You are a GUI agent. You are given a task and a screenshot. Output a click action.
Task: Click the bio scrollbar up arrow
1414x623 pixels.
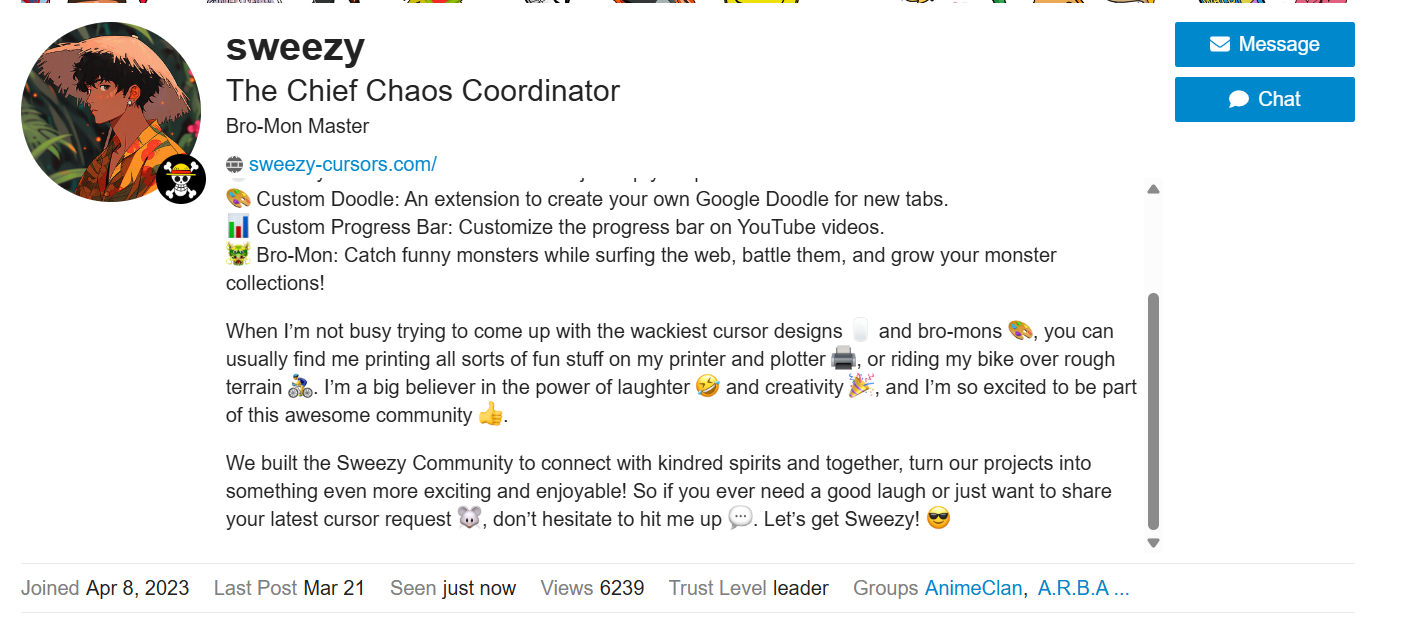(x=1153, y=189)
